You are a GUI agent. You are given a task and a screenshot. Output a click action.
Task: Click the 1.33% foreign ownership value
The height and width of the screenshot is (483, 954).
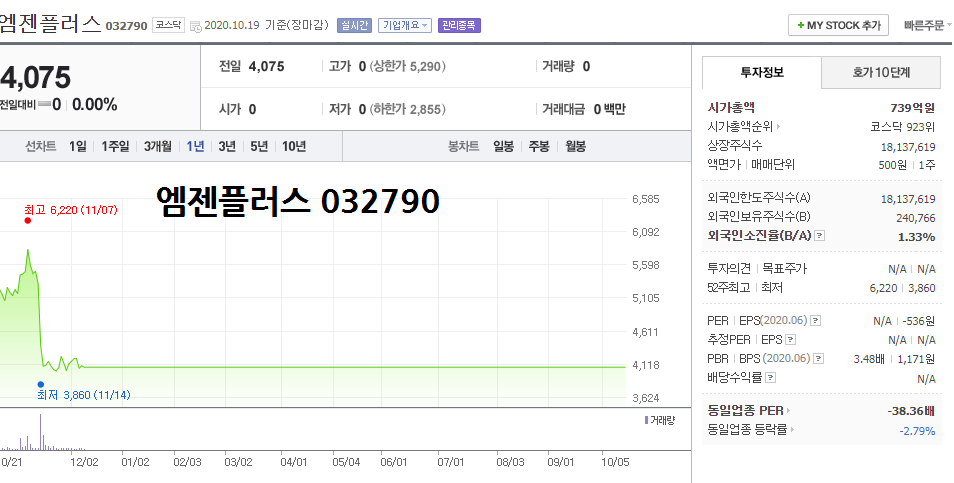(x=917, y=237)
